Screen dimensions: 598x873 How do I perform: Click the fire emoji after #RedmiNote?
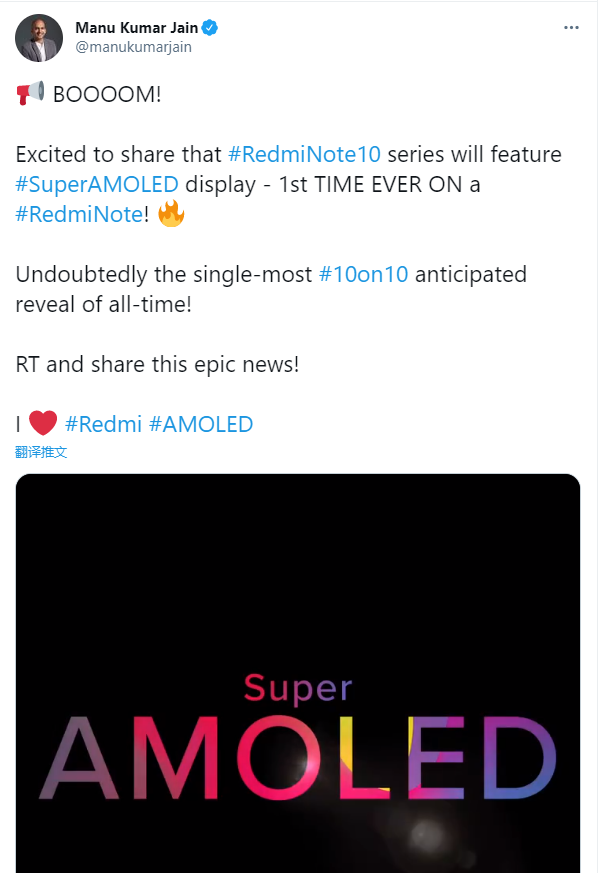[171, 213]
